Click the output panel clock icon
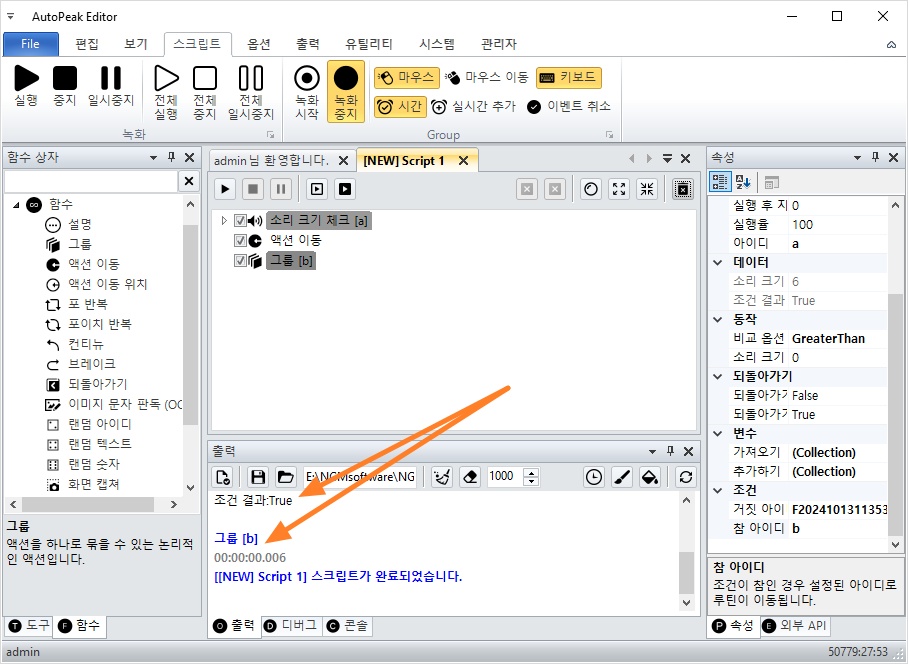 (x=594, y=477)
